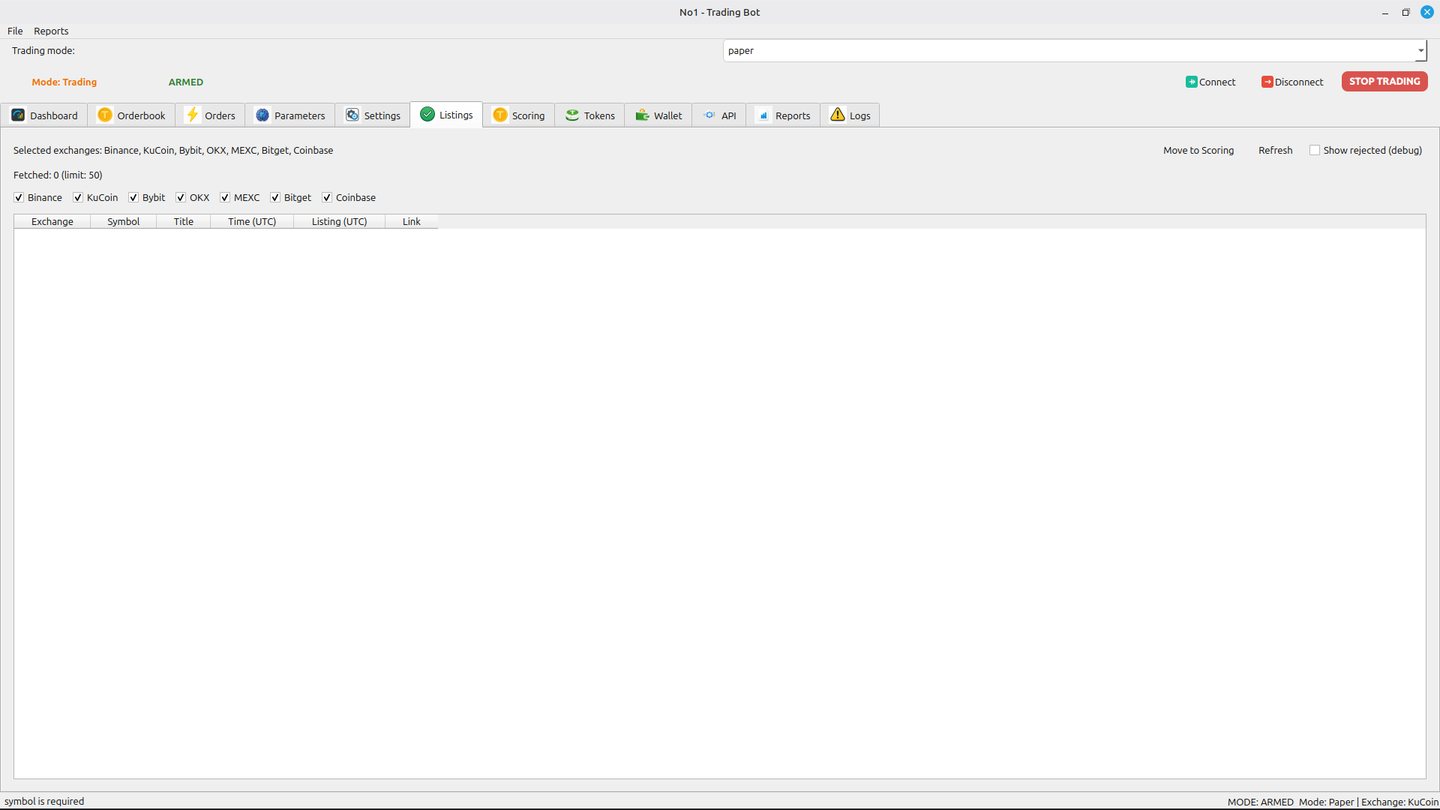Uncheck the Coinbase exchange checkbox
This screenshot has height=810, width=1440.
327,197
